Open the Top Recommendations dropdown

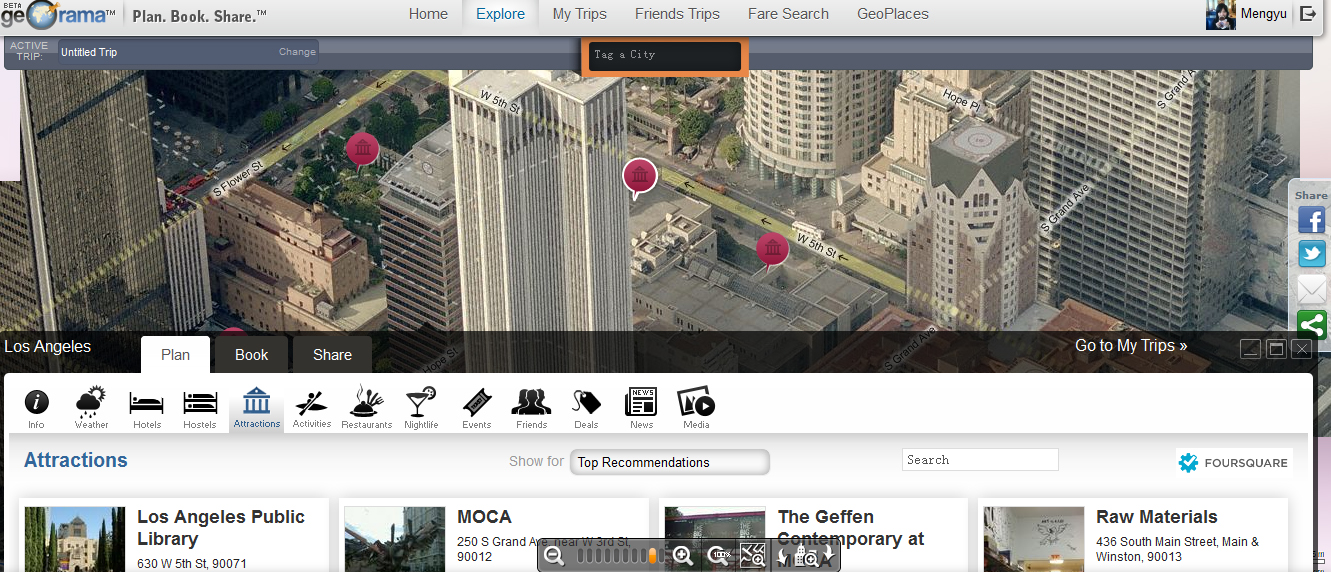point(669,462)
